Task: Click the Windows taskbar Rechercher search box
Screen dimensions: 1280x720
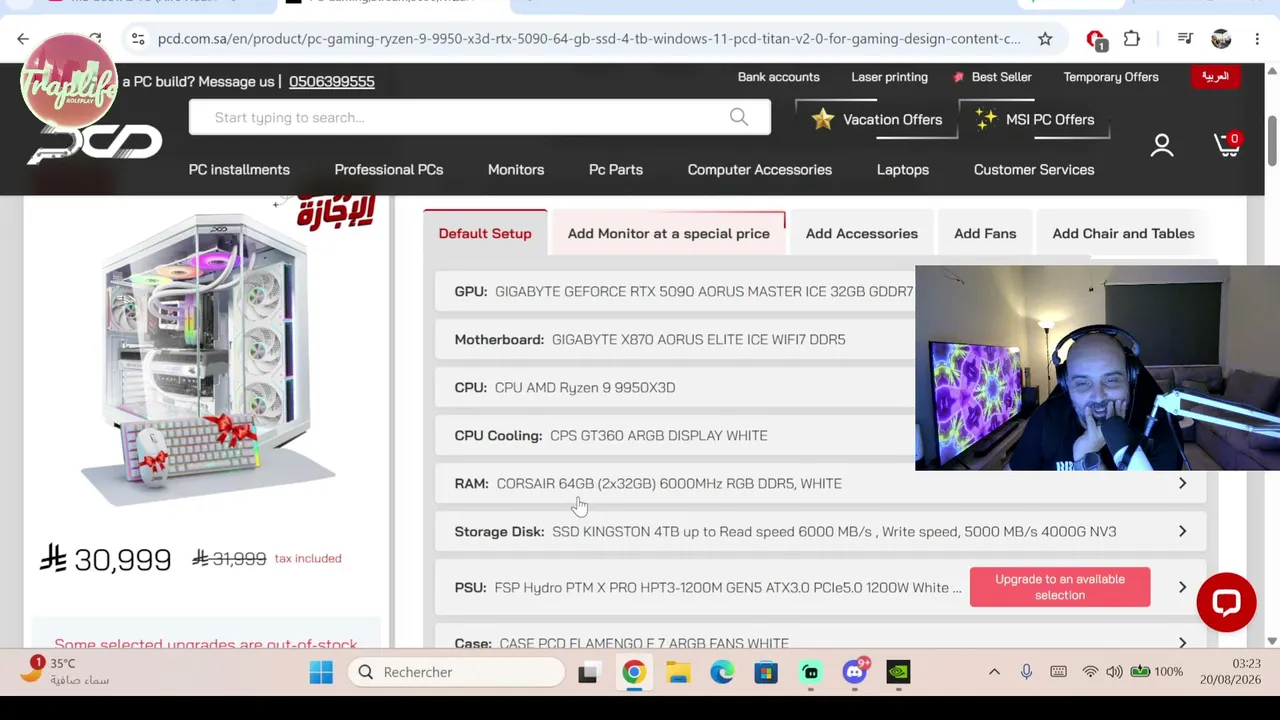Action: [x=457, y=672]
